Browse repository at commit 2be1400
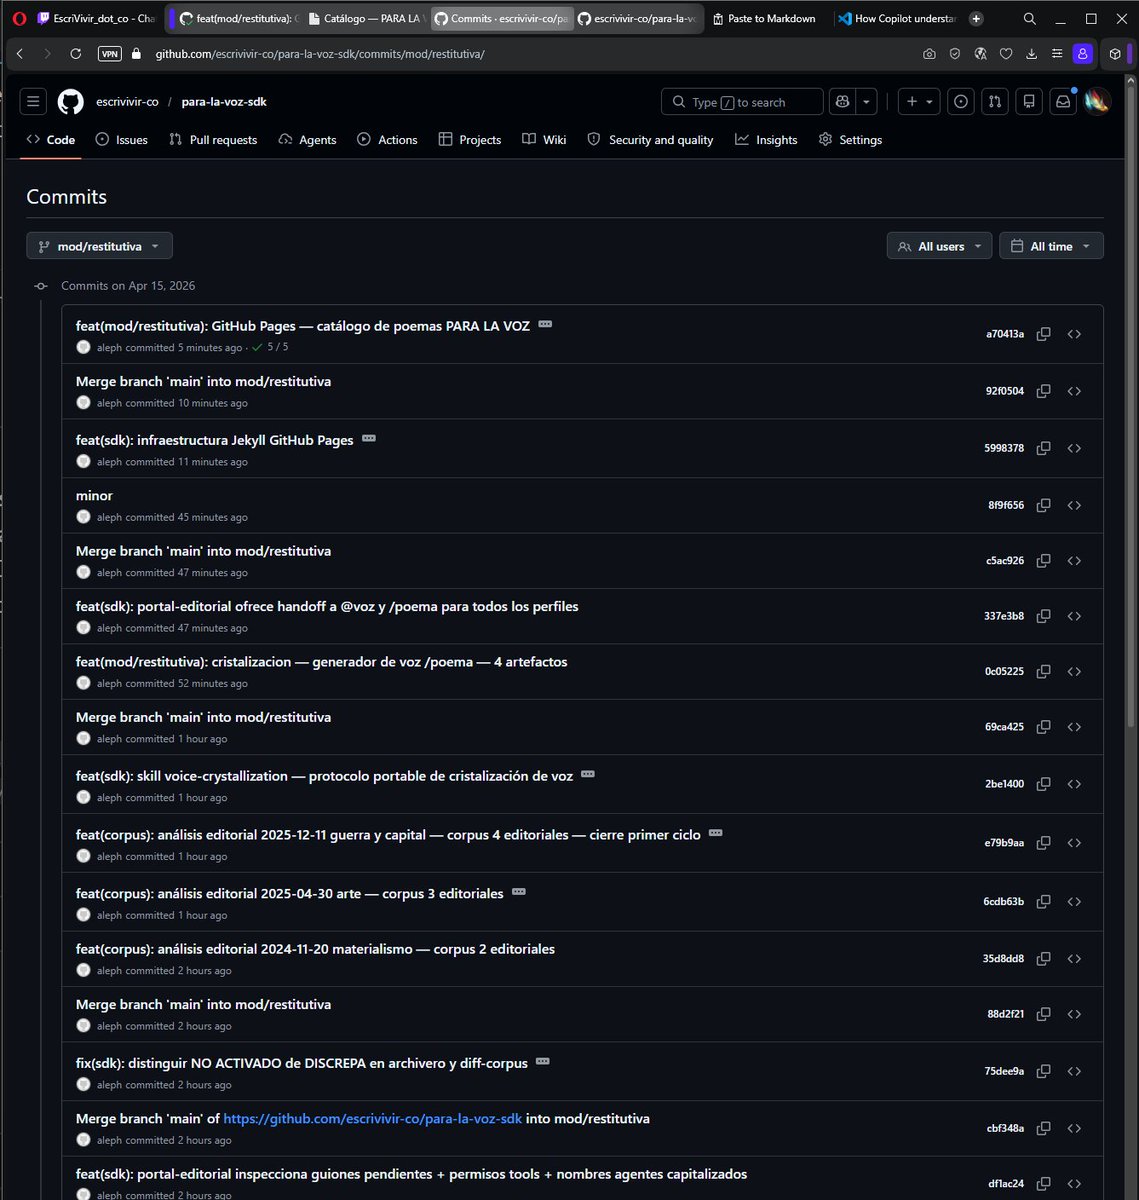1139x1200 pixels. [x=1074, y=784]
